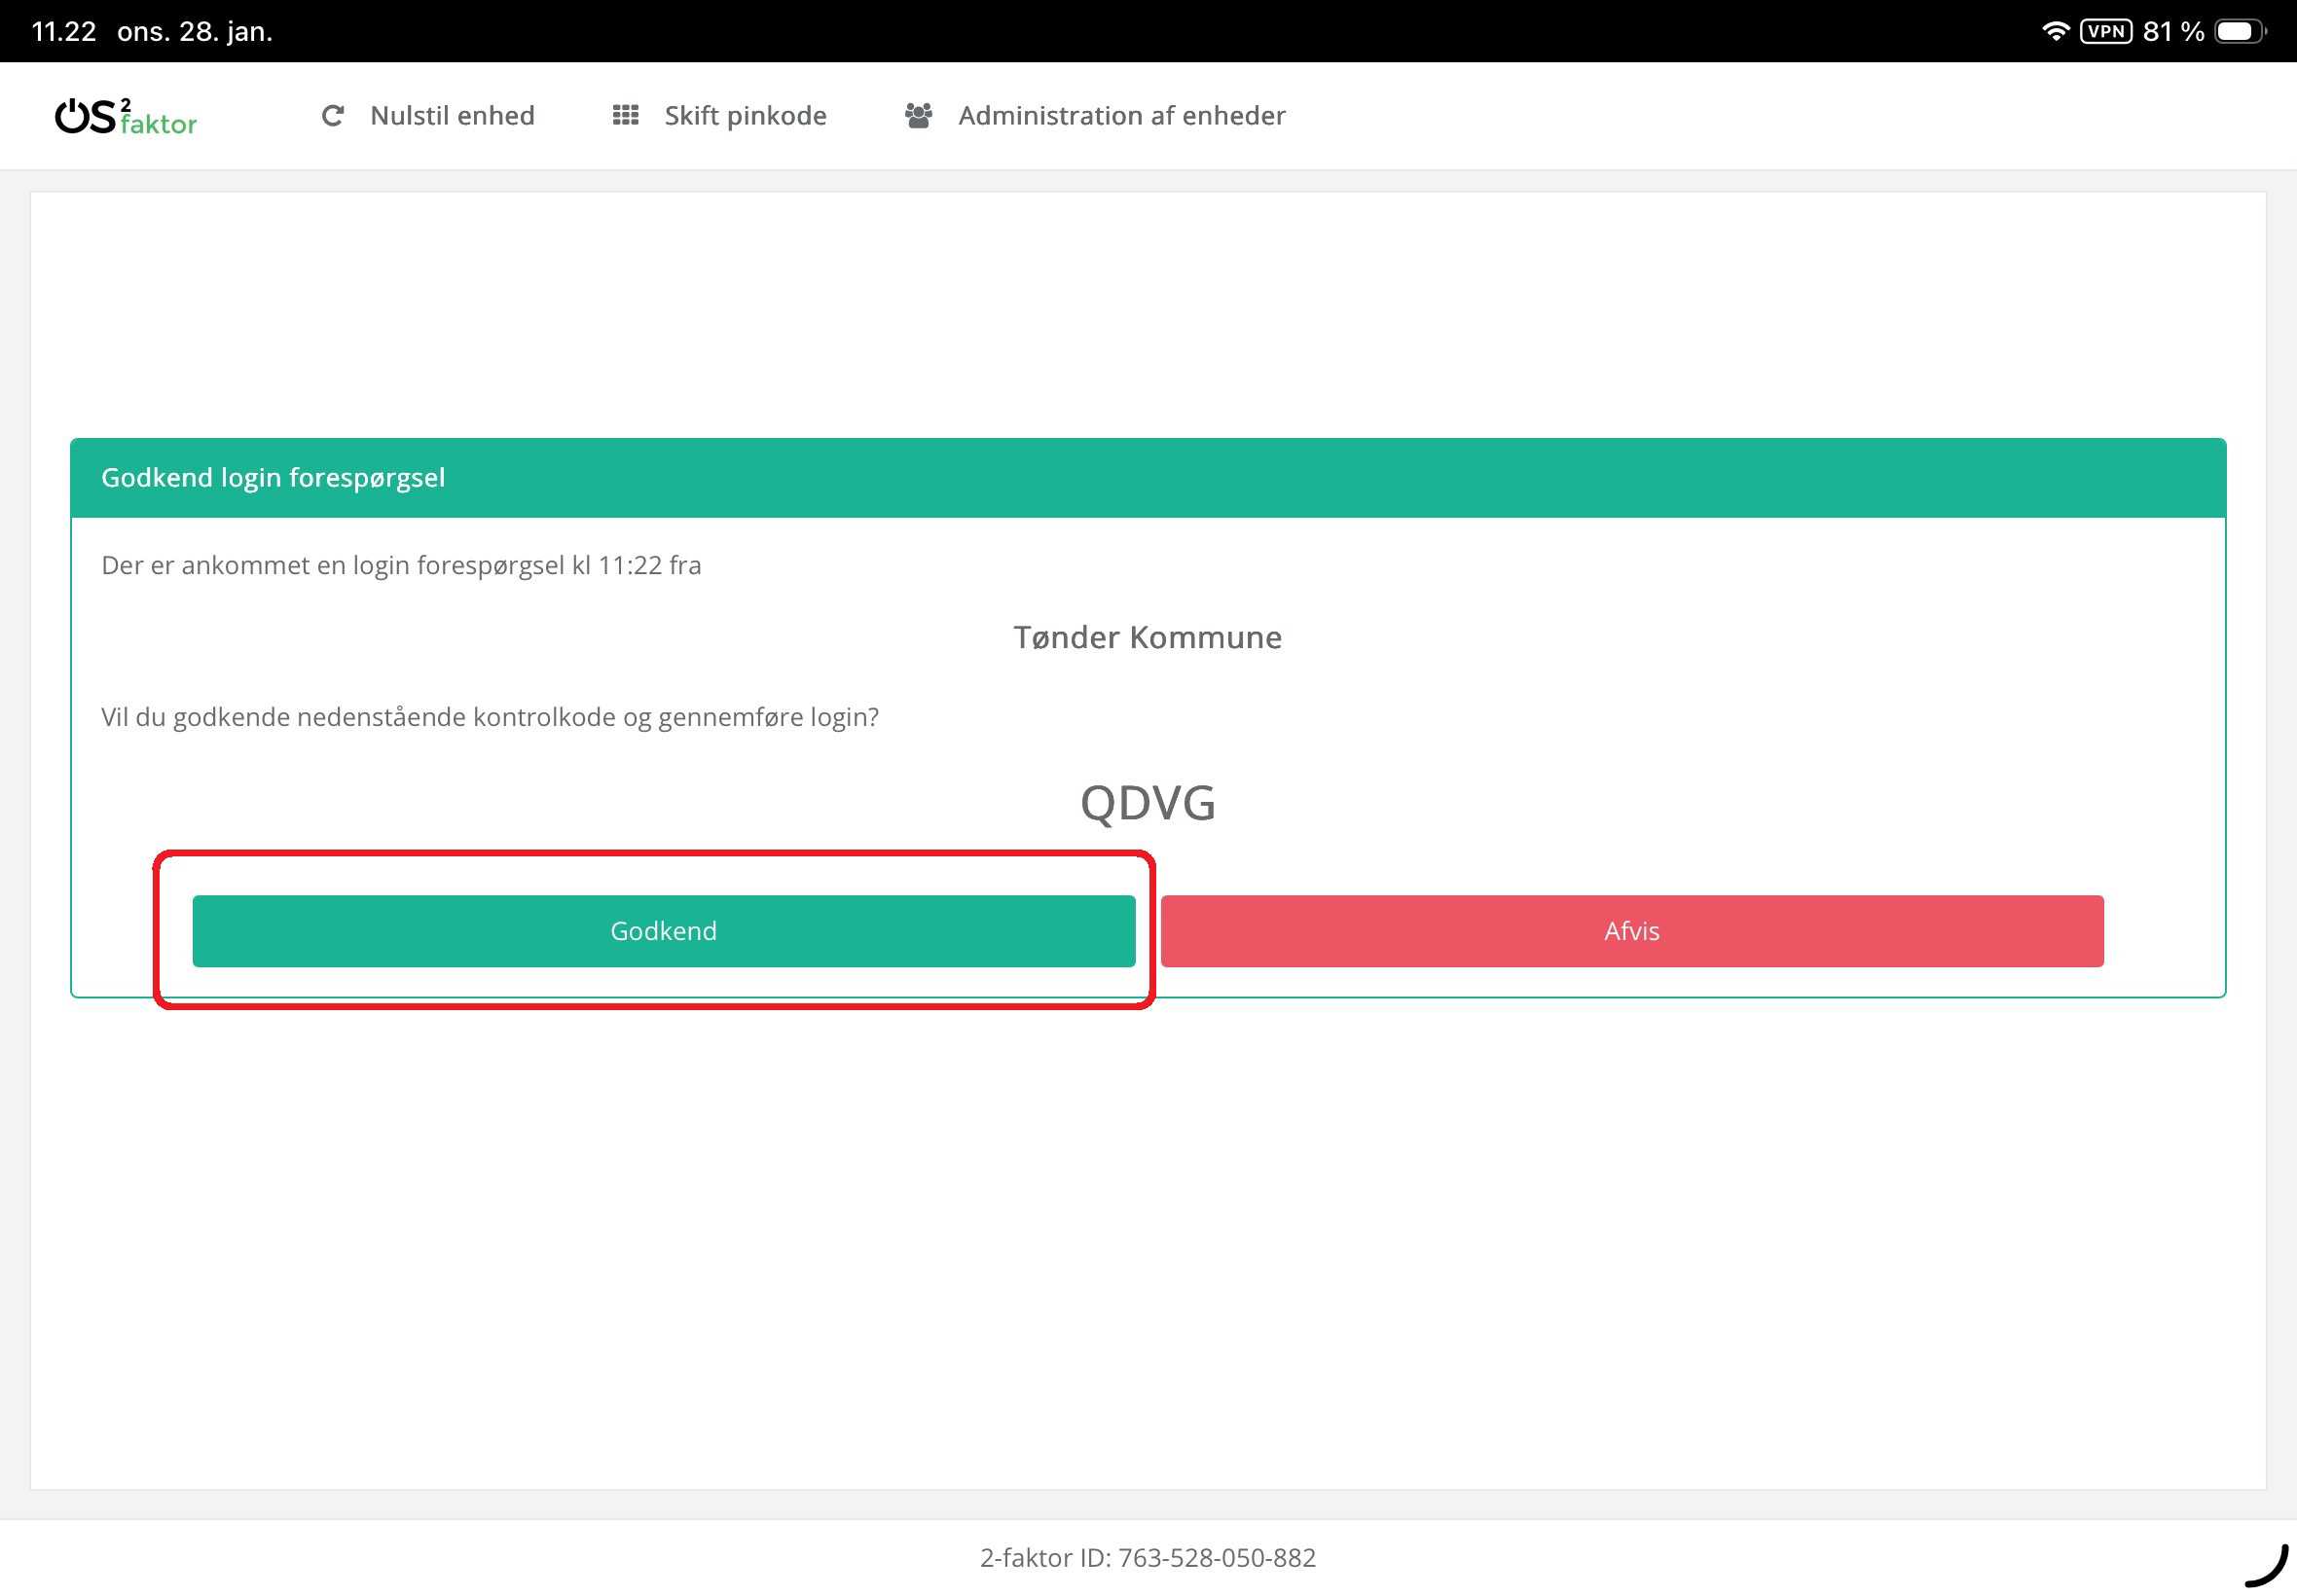Click the Administration af enheder users icon

918,116
